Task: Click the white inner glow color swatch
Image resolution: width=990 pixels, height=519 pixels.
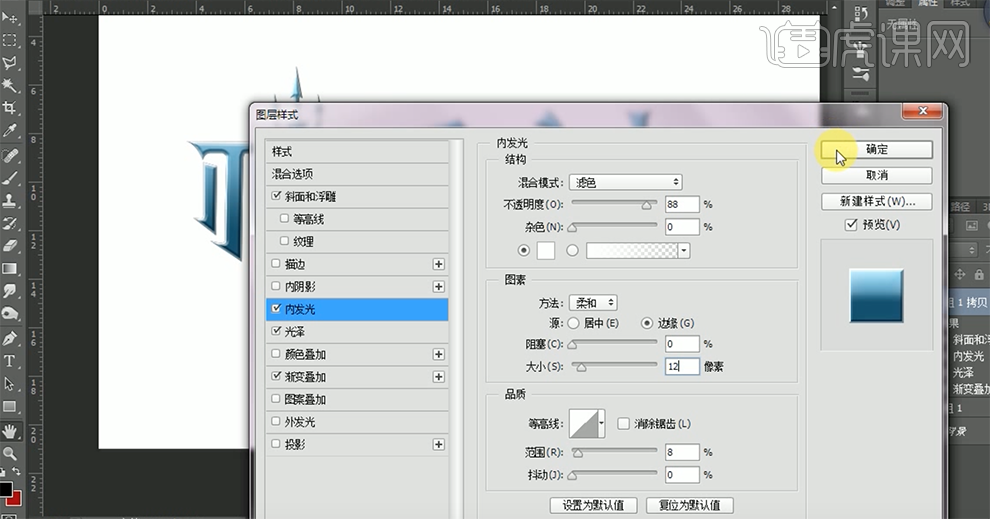Action: click(x=546, y=251)
